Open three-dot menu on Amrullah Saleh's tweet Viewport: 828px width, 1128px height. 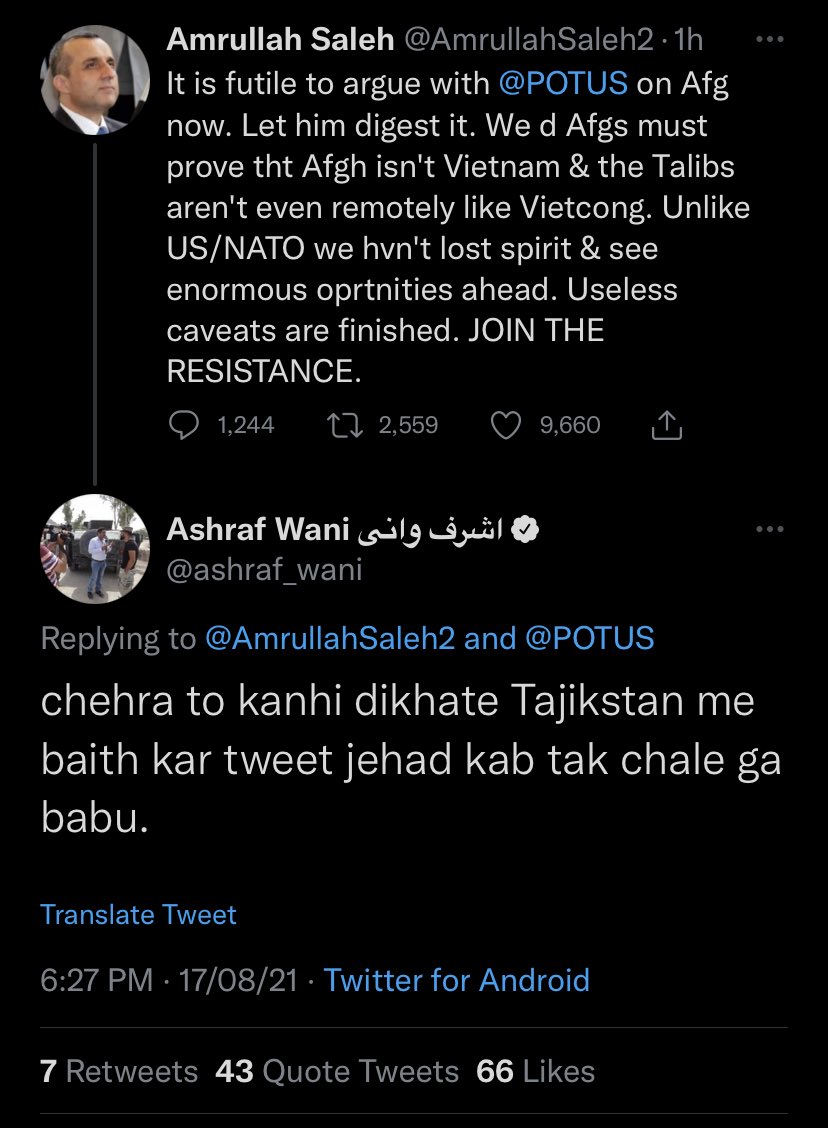click(769, 41)
